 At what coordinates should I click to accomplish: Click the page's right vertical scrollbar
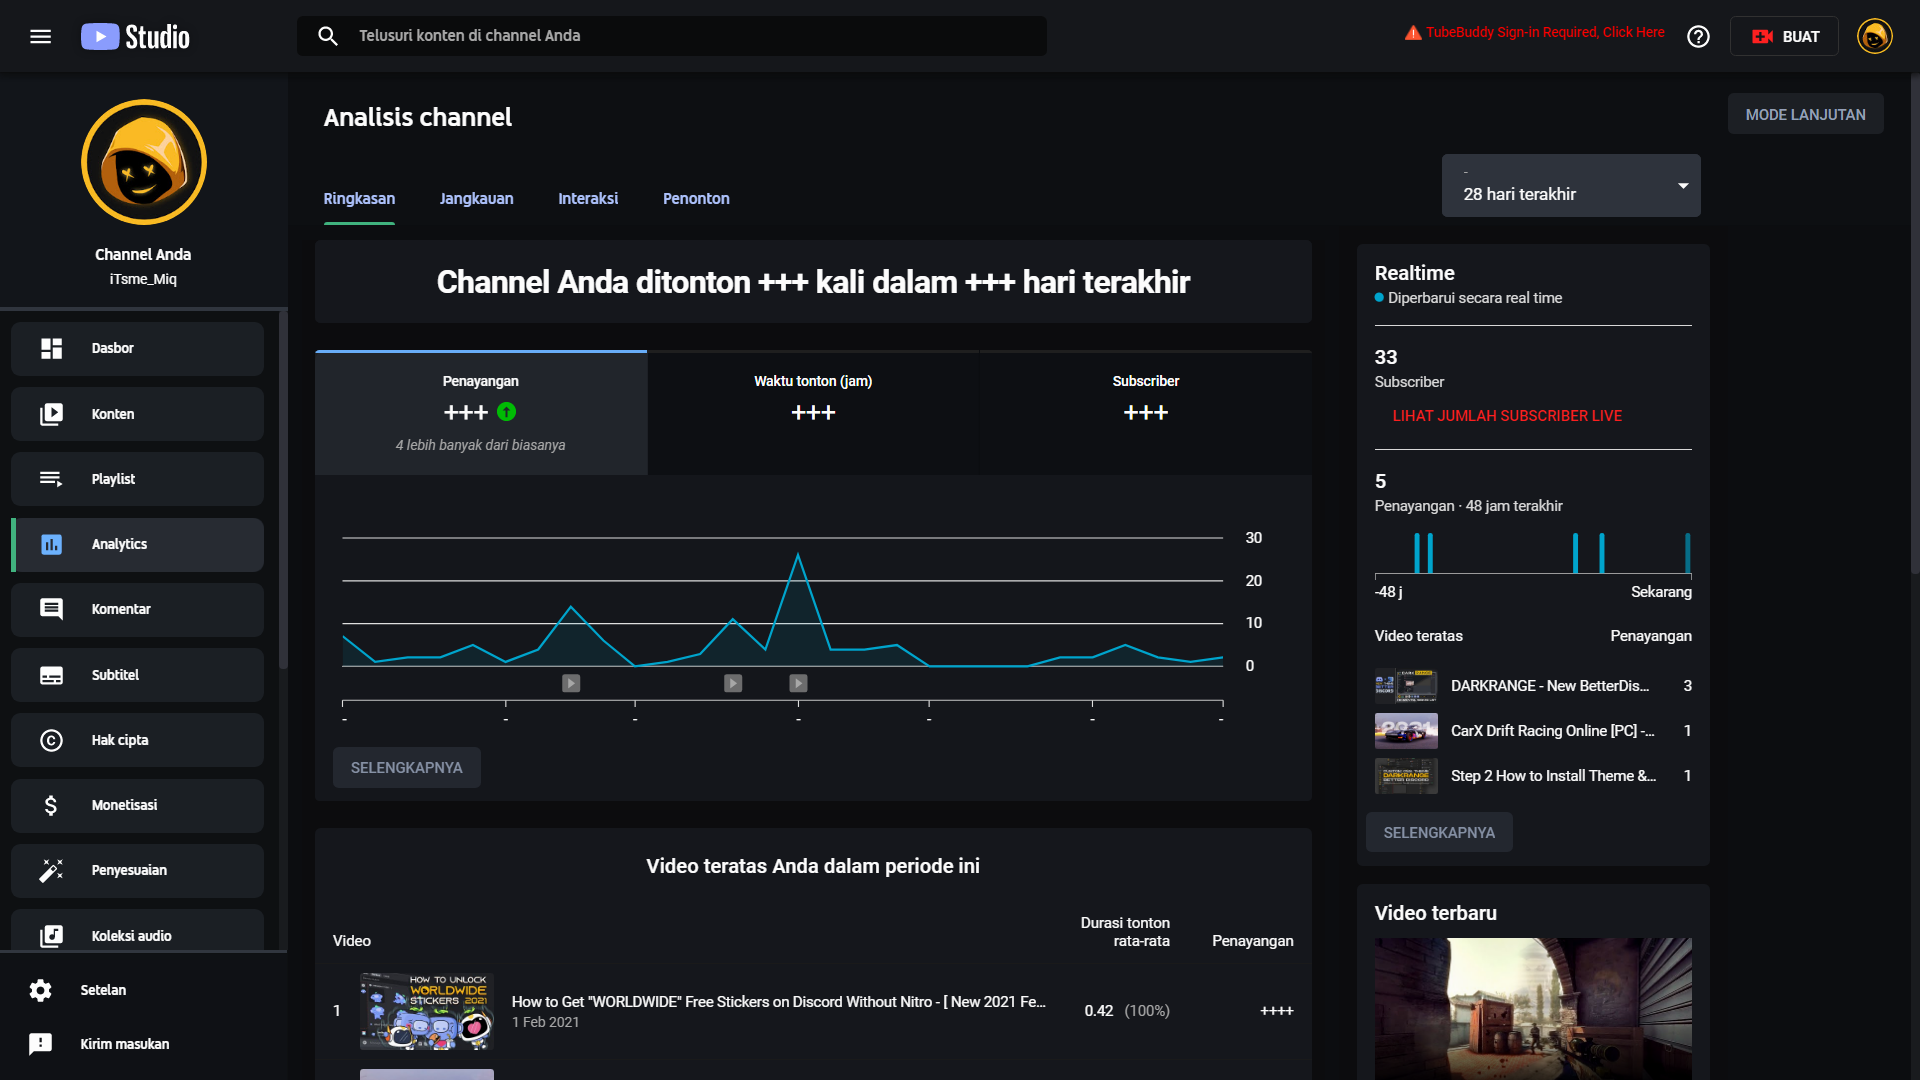point(1914,325)
